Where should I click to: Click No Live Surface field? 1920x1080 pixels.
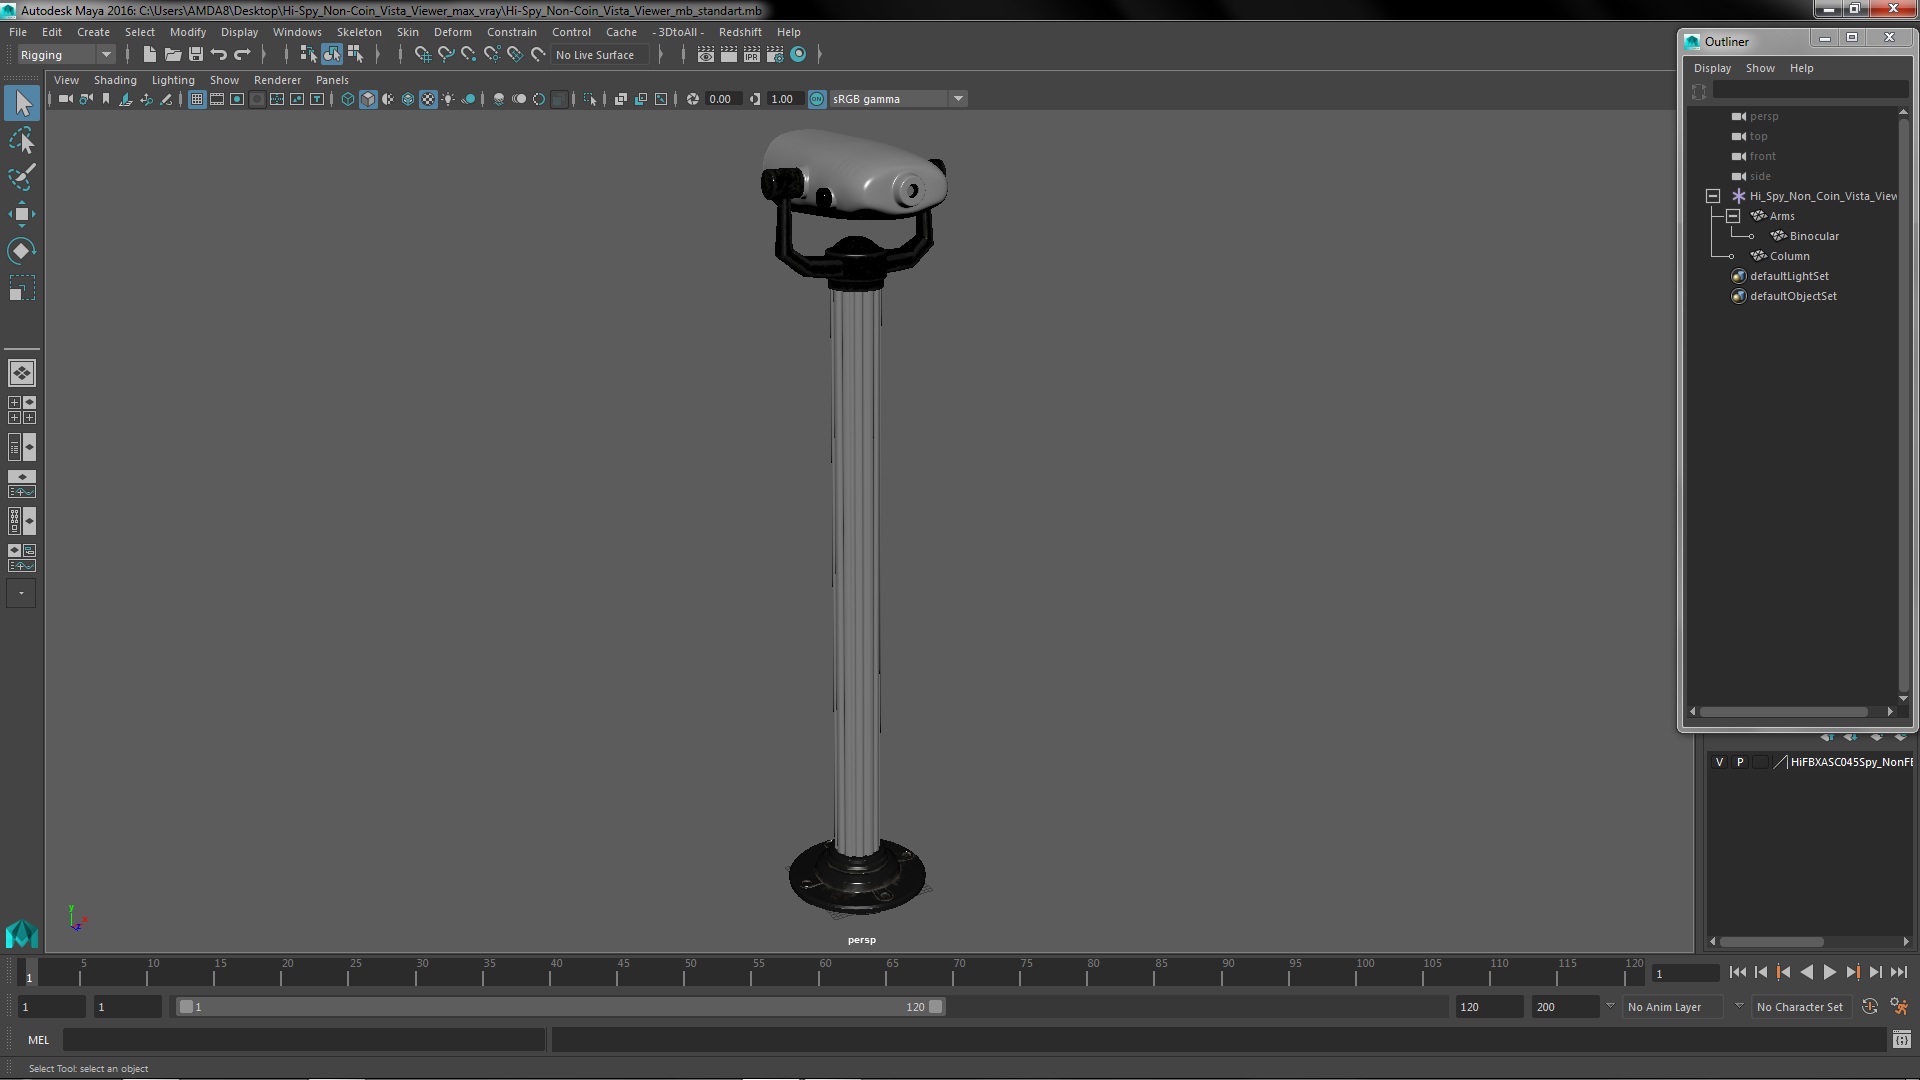[602, 55]
